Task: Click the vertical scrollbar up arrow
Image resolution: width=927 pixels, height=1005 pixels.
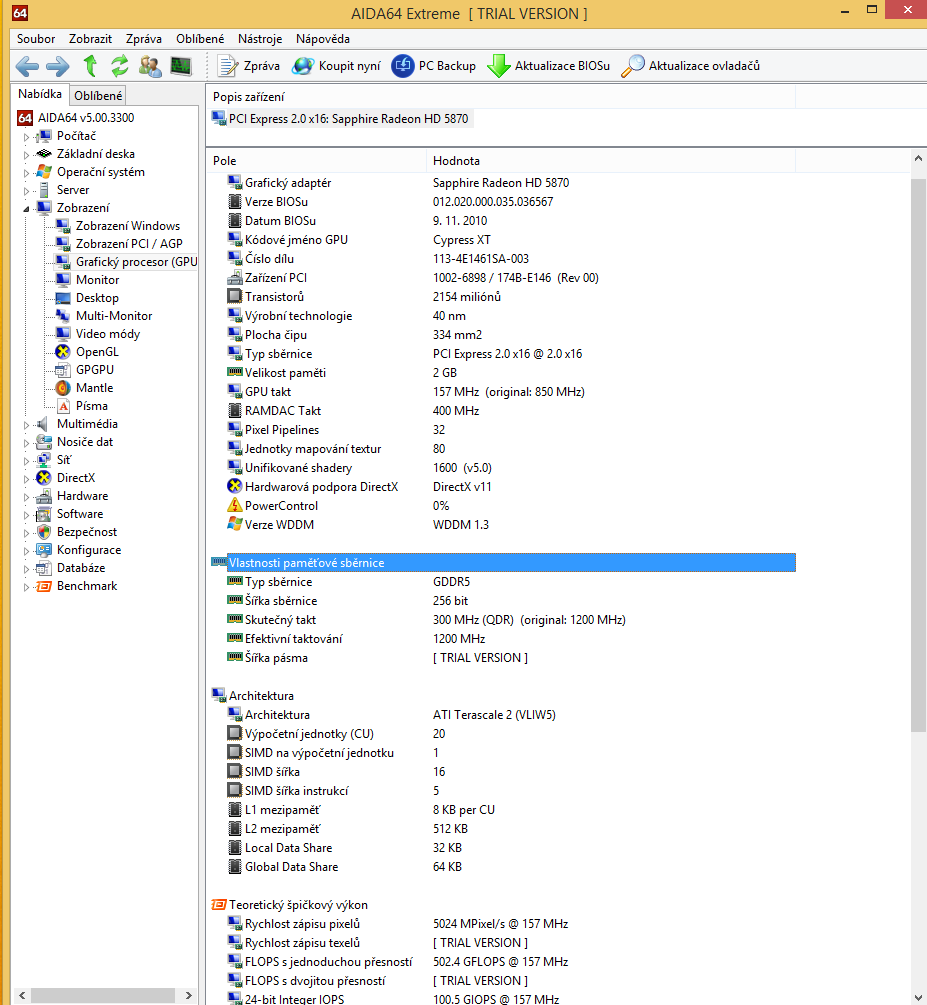Action: click(918, 158)
